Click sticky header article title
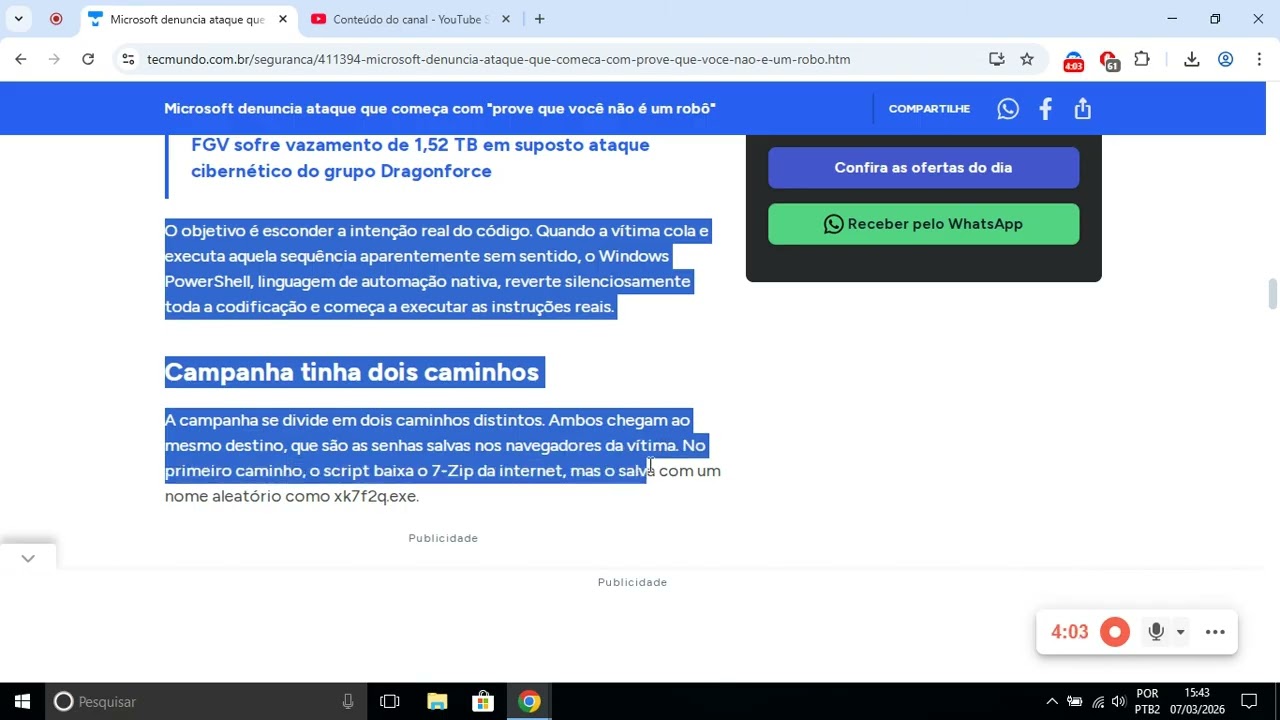 coord(440,108)
